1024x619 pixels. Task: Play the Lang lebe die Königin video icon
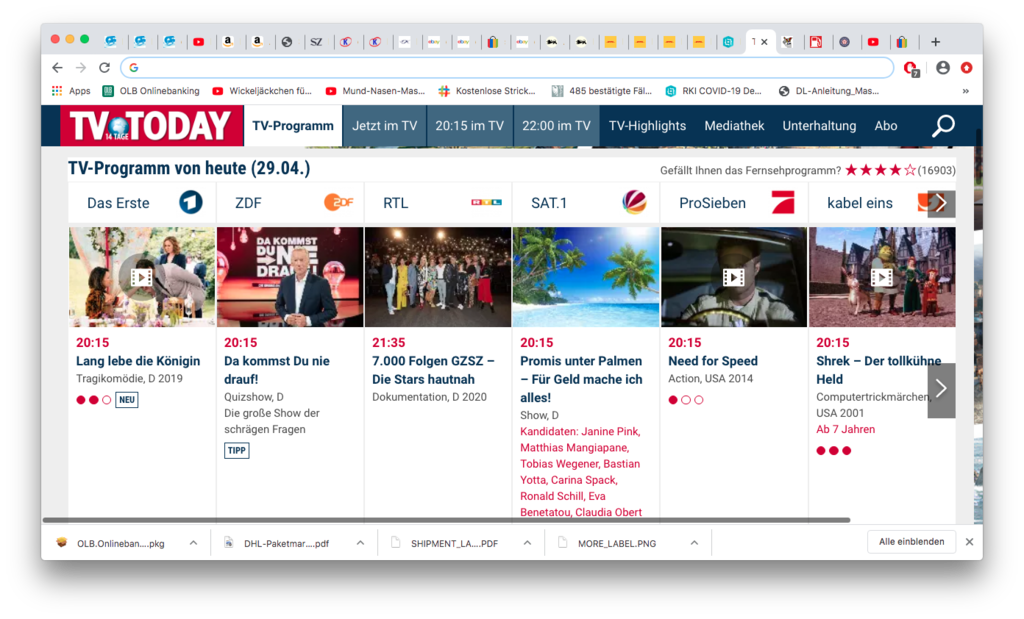click(141, 278)
